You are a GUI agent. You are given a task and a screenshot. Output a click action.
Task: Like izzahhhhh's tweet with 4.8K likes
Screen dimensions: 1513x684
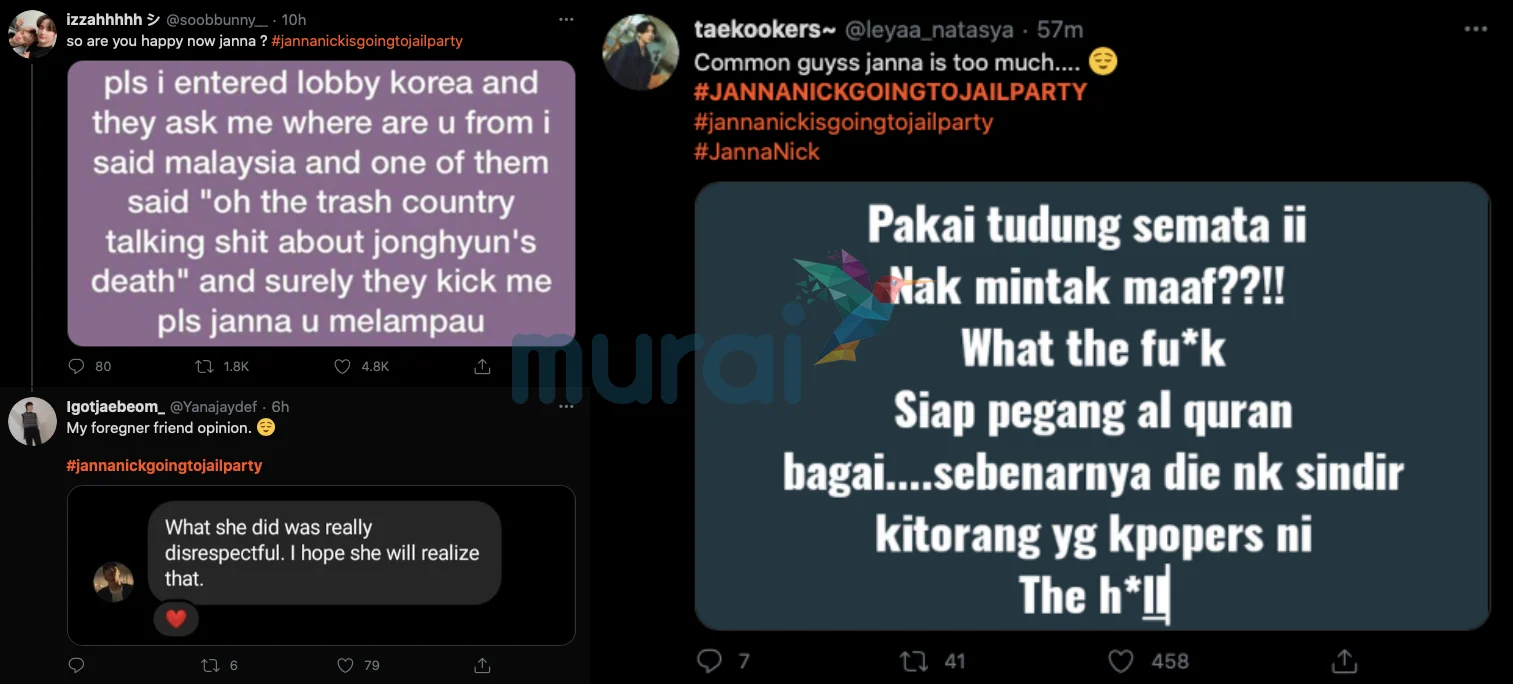(x=344, y=366)
